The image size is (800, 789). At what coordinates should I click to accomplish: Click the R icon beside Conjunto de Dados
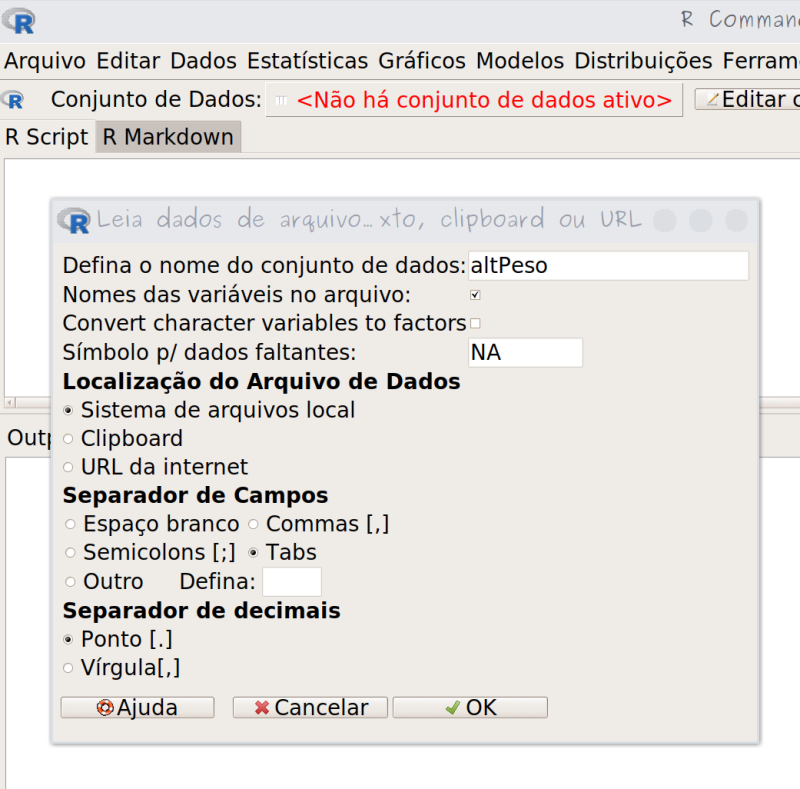tap(14, 100)
